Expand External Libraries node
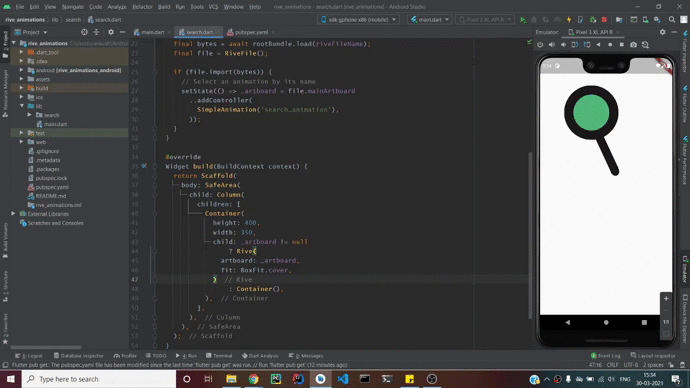The image size is (690, 388). [14, 214]
